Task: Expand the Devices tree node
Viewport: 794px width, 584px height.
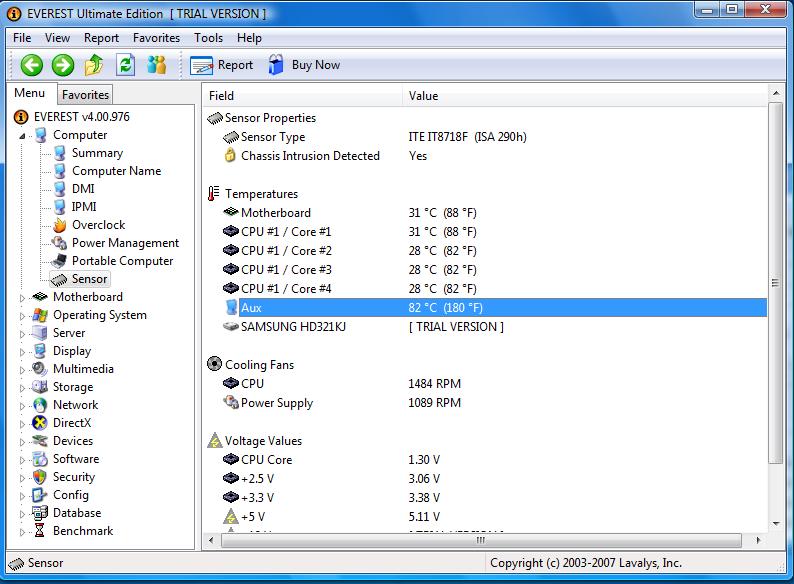Action: (x=22, y=442)
